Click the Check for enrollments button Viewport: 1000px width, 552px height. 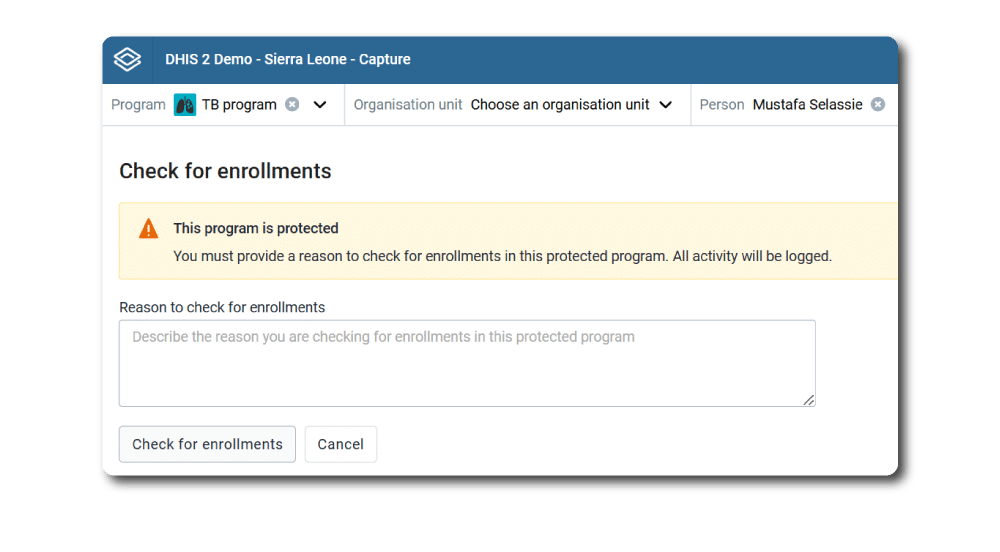tap(207, 444)
